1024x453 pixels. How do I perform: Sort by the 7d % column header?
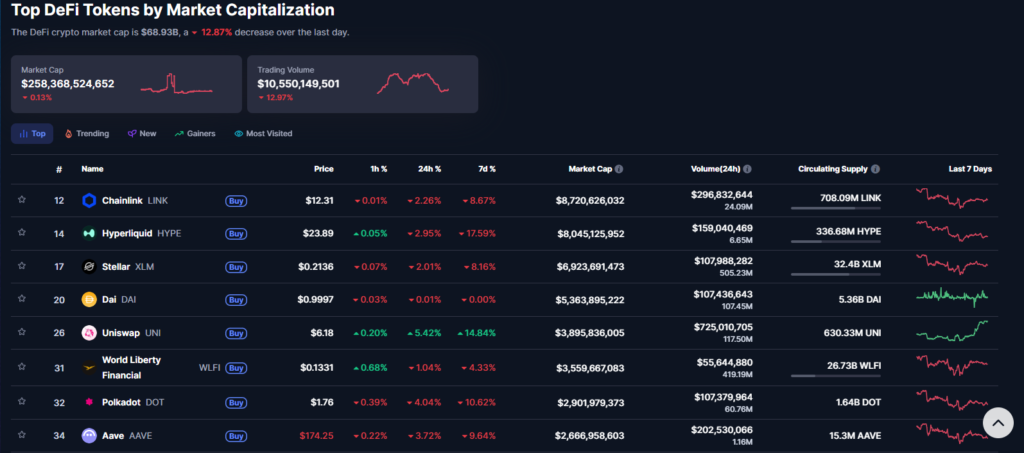[485, 169]
